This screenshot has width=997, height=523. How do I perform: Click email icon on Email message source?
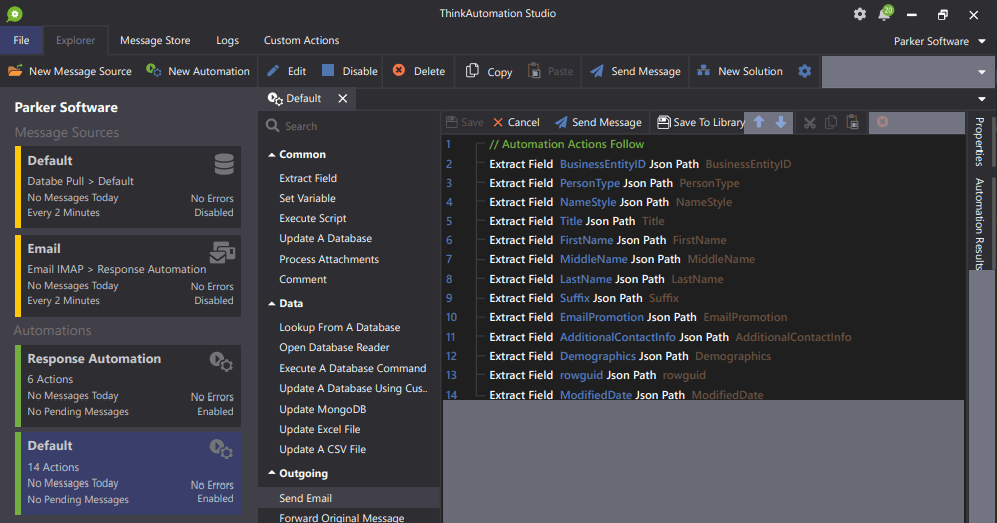pyautogui.click(x=223, y=252)
